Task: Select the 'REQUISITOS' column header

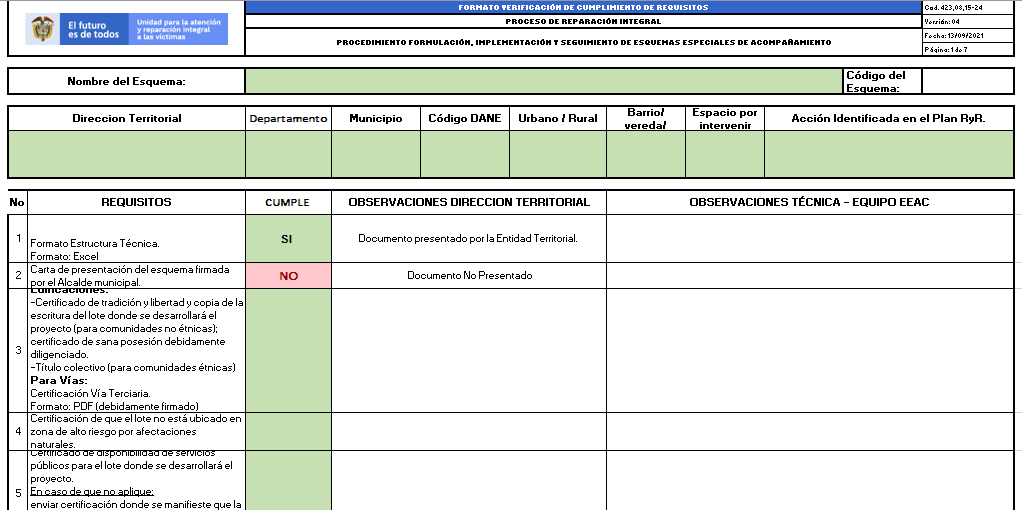Action: click(x=136, y=202)
